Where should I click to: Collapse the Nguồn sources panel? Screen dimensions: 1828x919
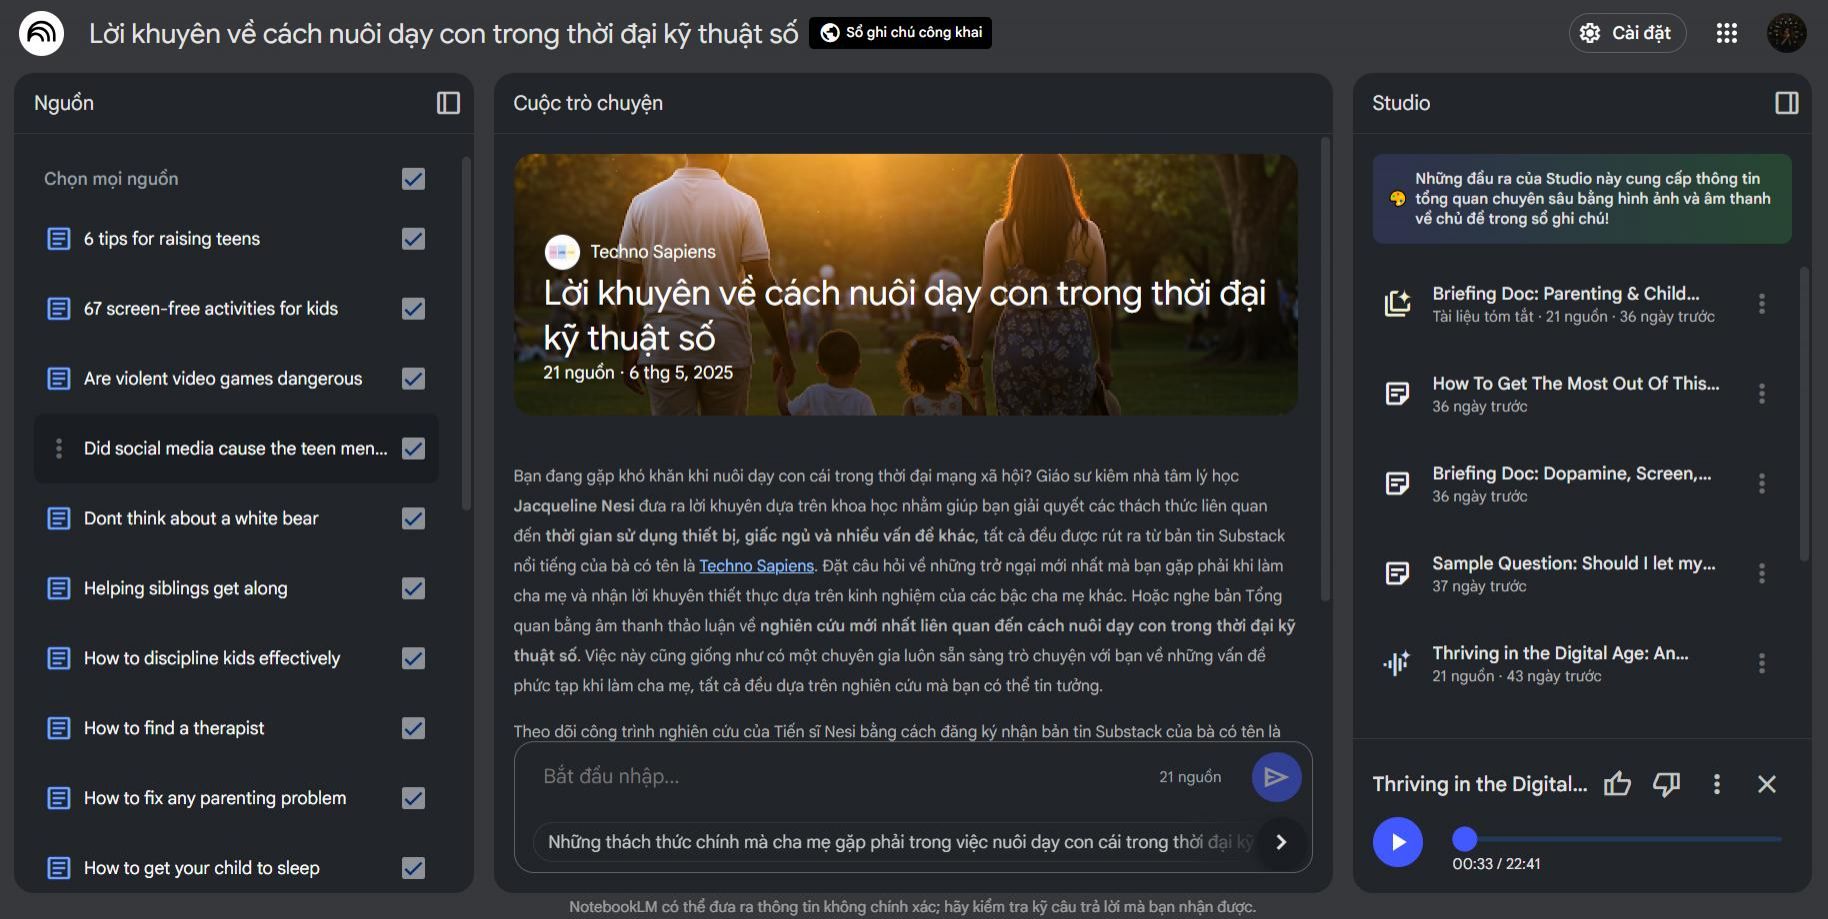click(448, 103)
